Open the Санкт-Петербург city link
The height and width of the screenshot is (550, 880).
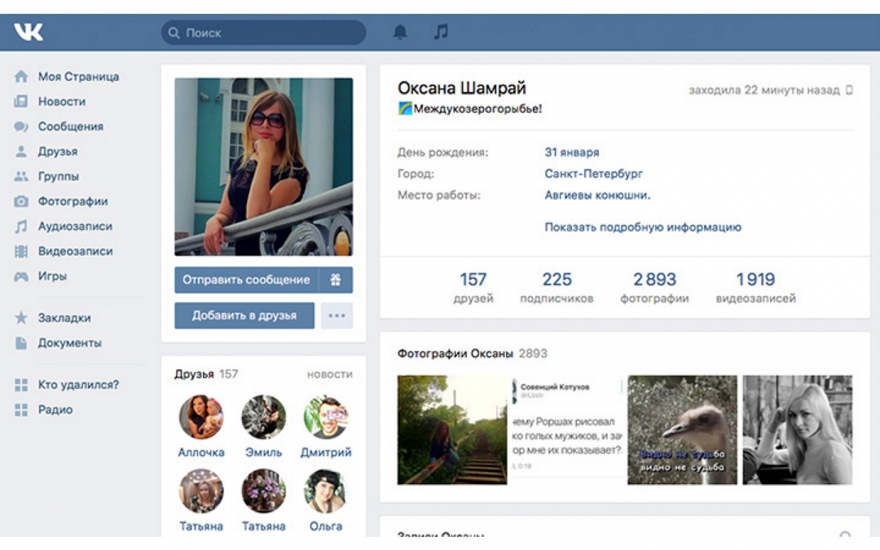(593, 174)
